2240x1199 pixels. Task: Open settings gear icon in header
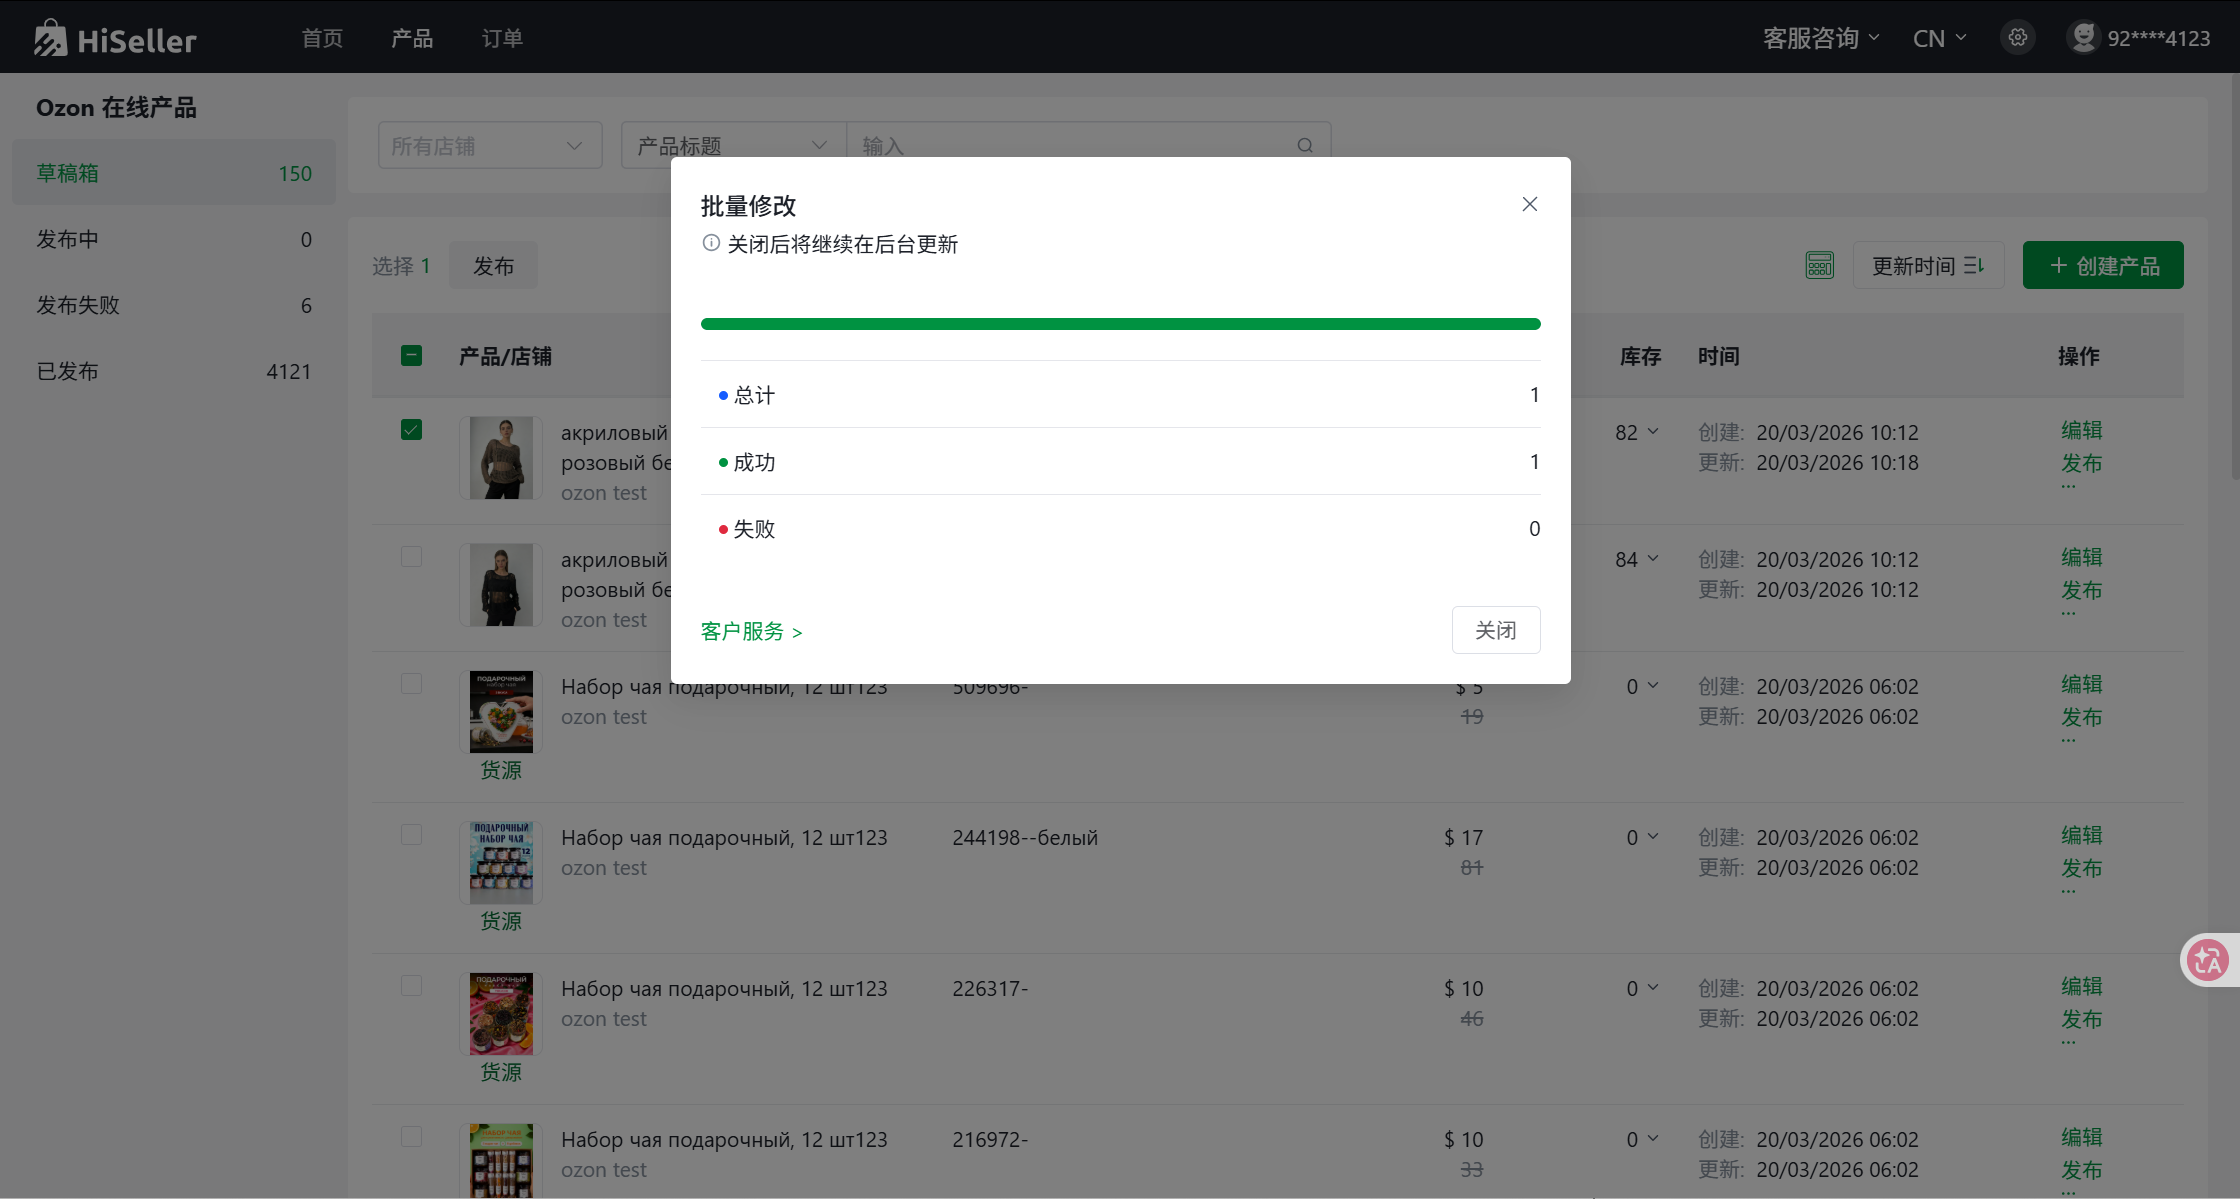(2017, 38)
